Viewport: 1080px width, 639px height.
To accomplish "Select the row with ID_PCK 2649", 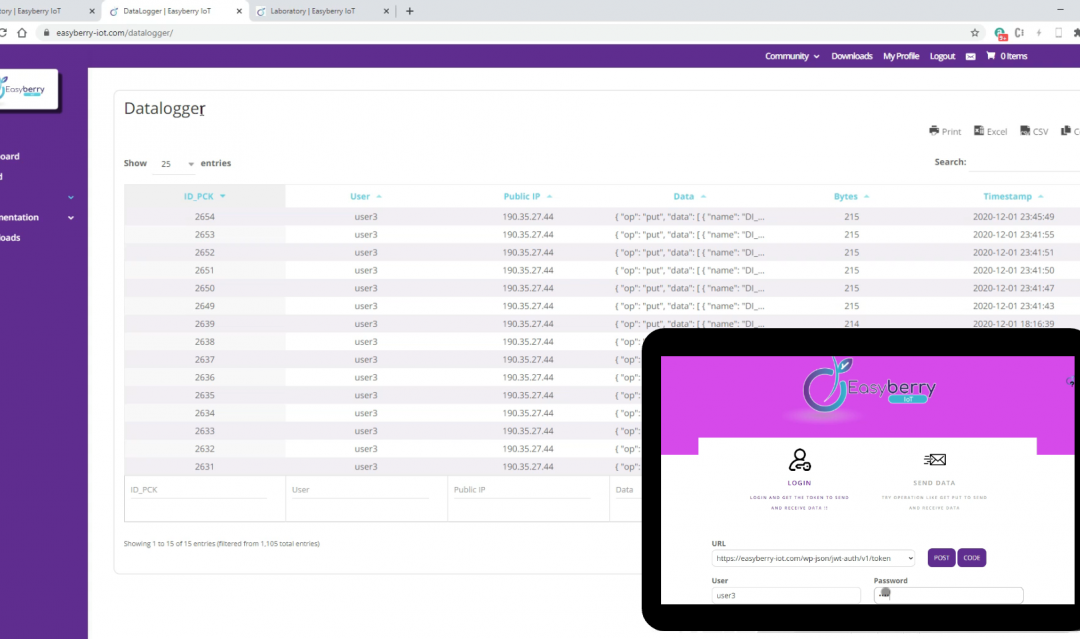I will point(602,306).
